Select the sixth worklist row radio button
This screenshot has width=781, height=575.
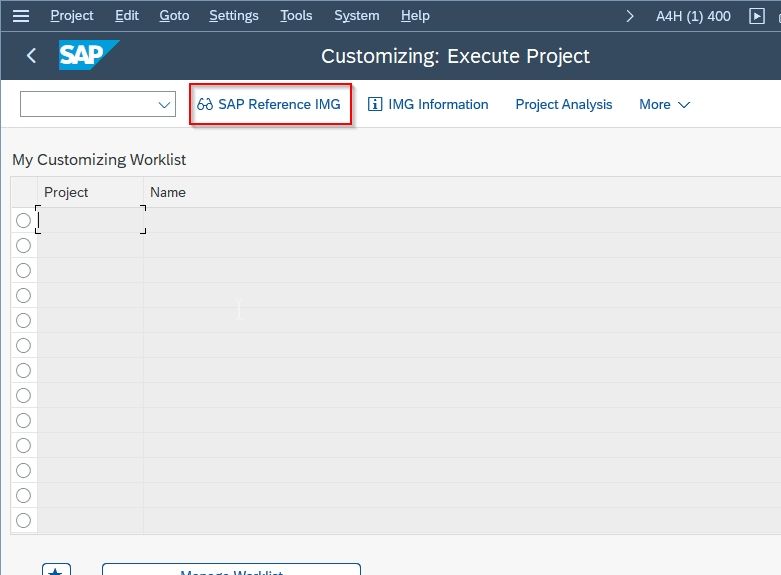tap(23, 345)
